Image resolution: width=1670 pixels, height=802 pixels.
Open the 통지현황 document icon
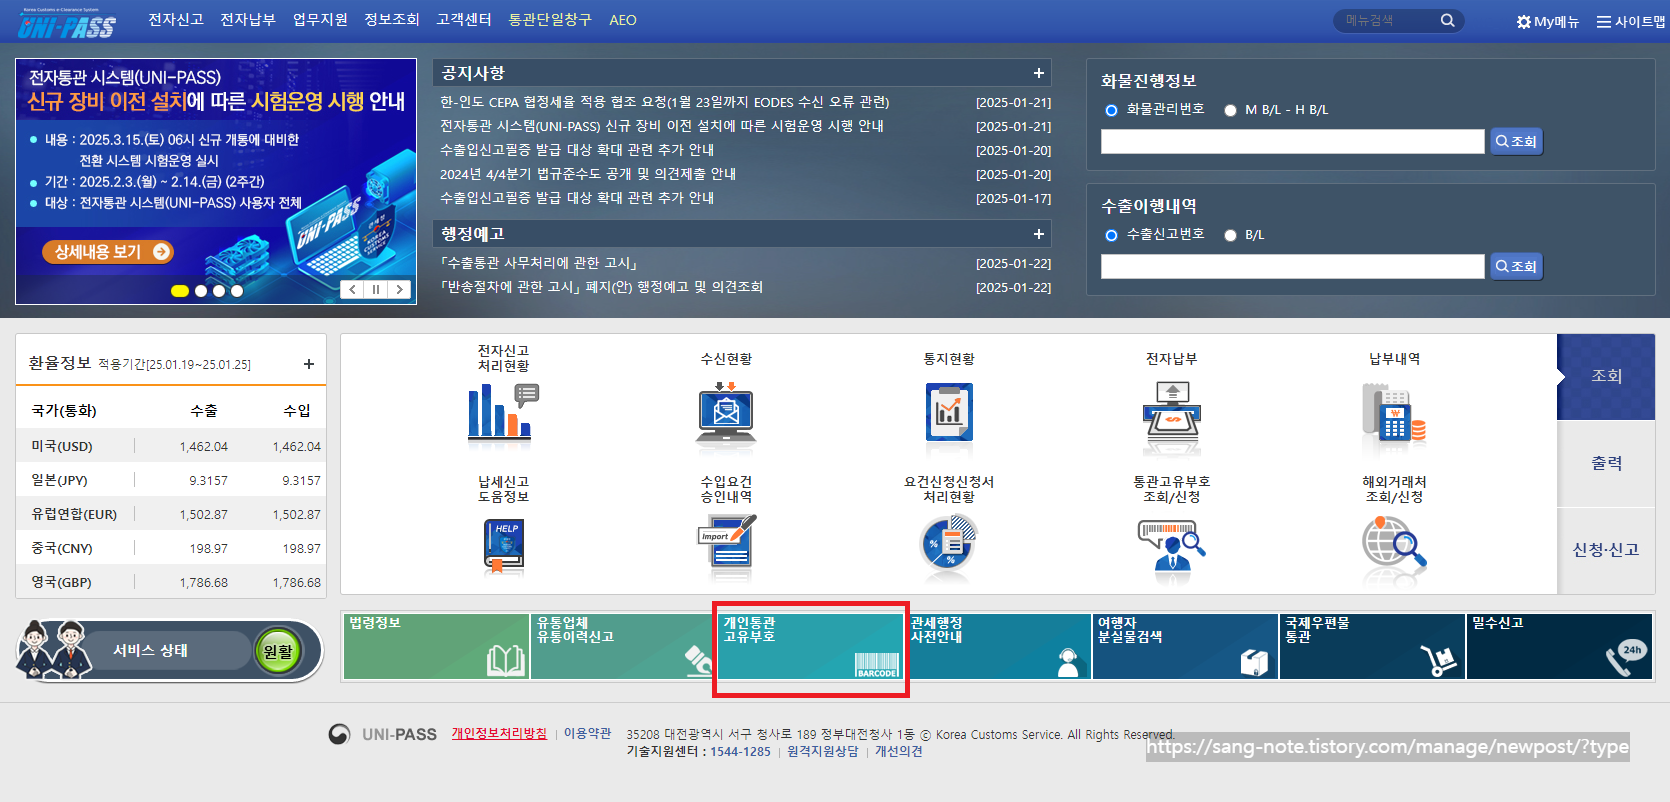click(x=949, y=412)
